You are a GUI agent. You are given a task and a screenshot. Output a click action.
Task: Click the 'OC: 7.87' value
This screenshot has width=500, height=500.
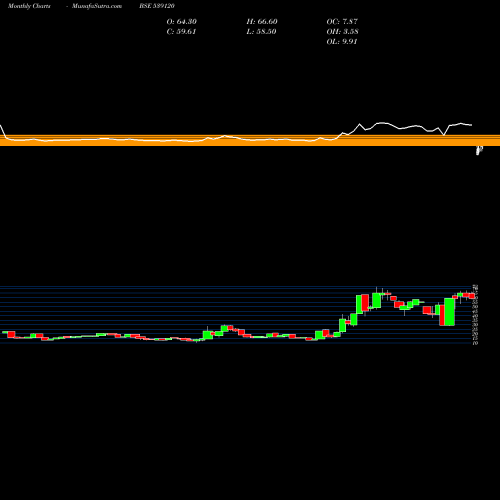[x=342, y=22]
